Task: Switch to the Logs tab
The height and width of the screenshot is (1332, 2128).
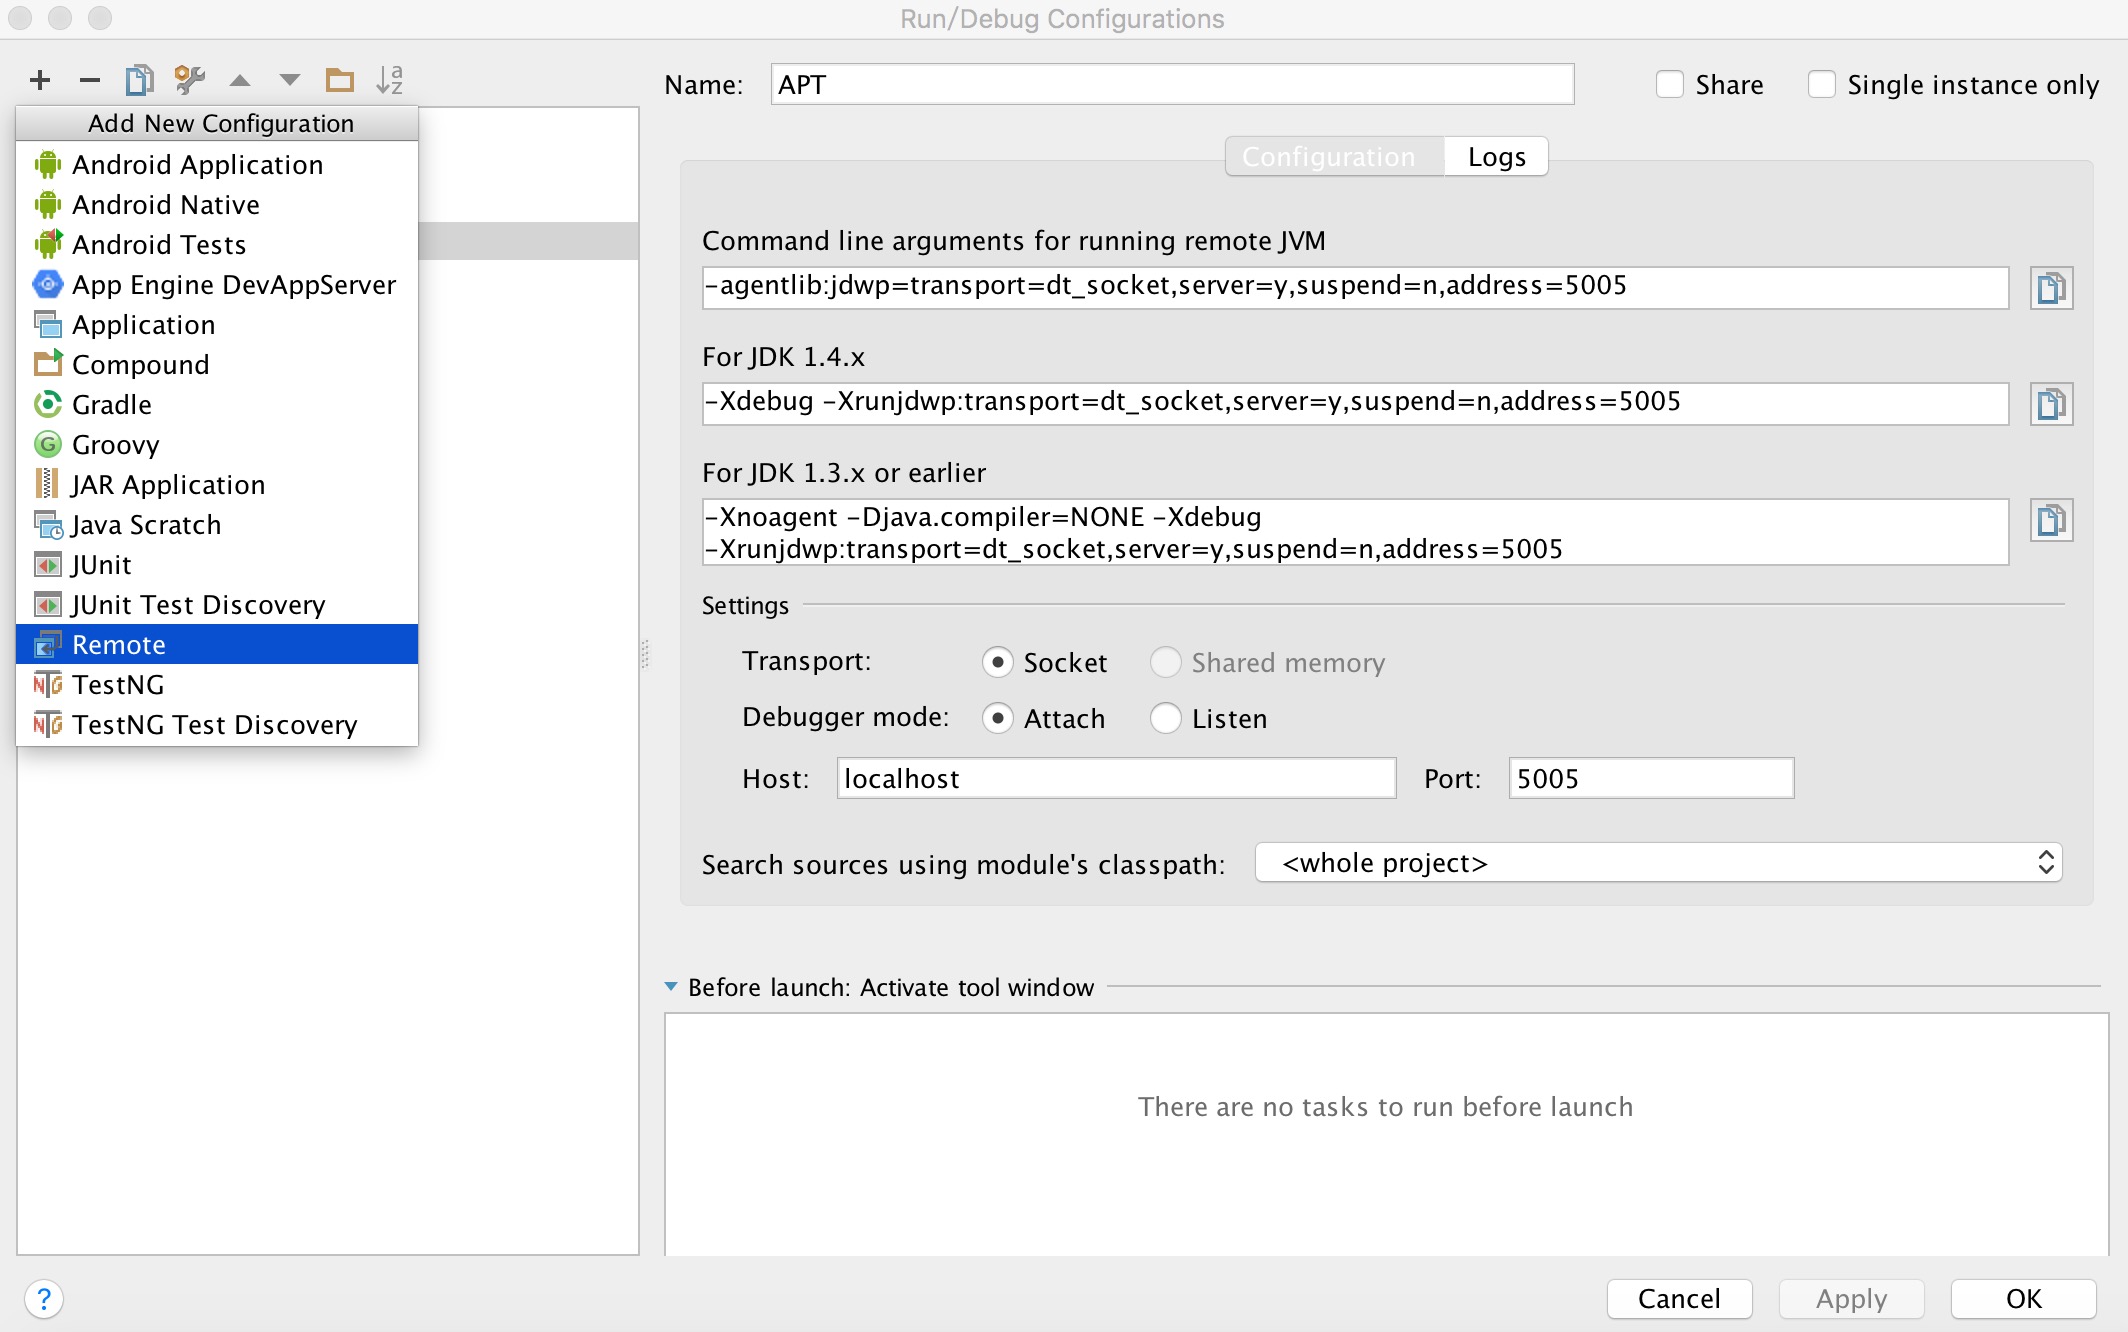Action: tap(1494, 155)
